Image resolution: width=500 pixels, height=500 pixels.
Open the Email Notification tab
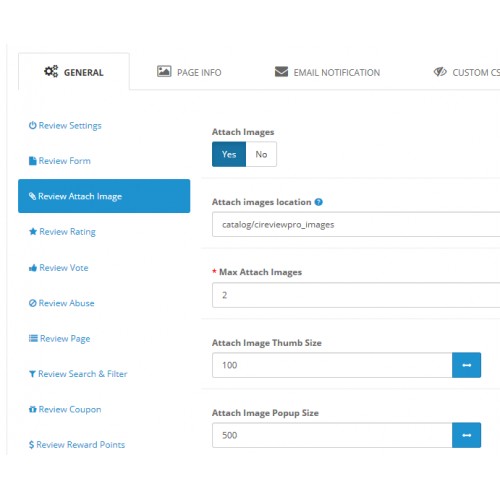327,72
